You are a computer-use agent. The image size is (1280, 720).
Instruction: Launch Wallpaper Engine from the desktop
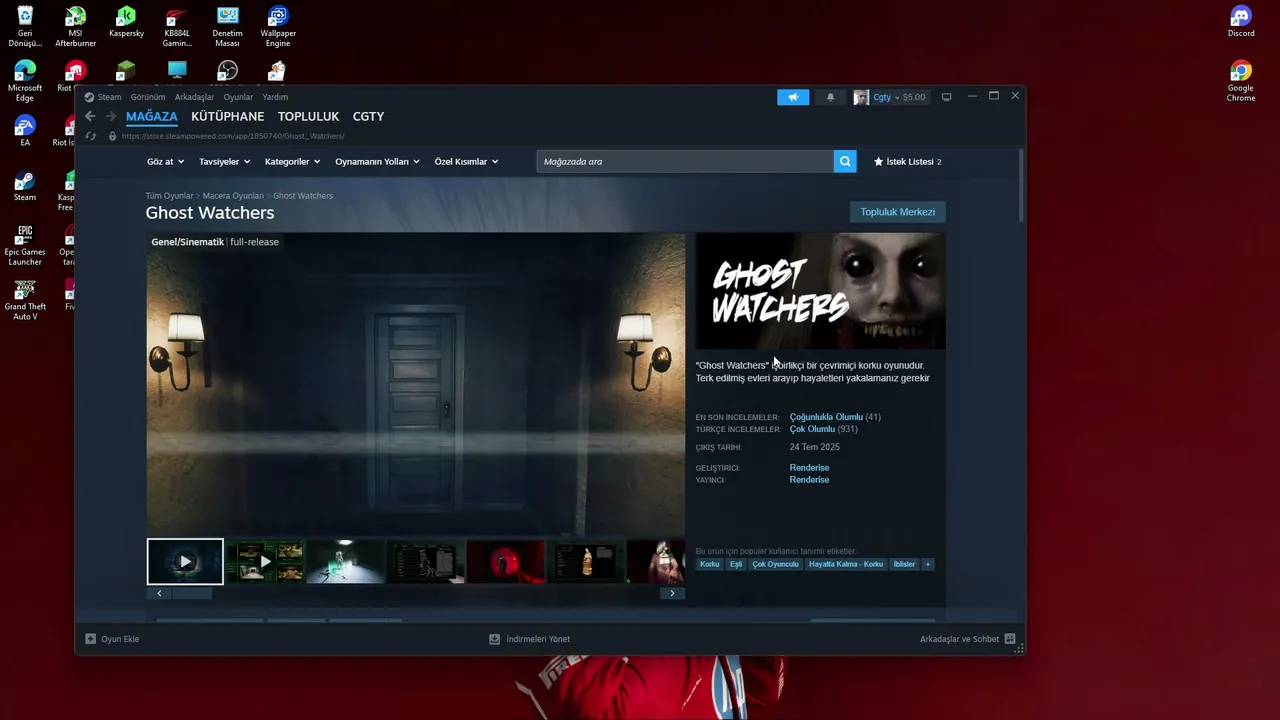tap(278, 27)
